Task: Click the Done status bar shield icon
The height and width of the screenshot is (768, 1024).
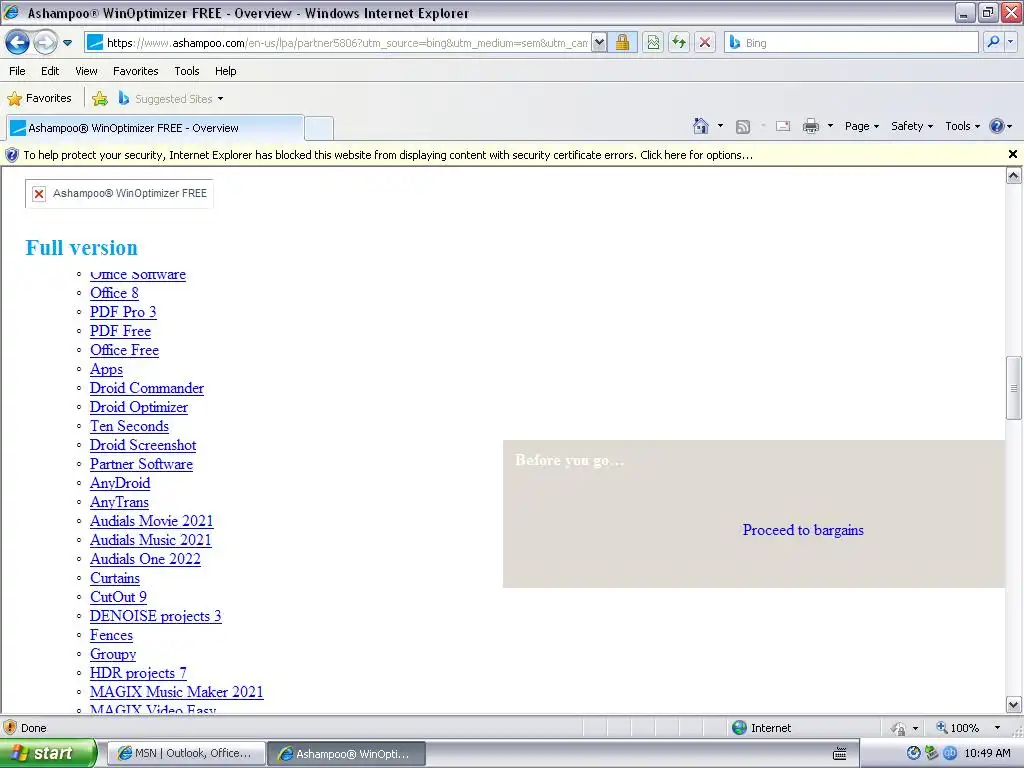Action: pyautogui.click(x=10, y=728)
